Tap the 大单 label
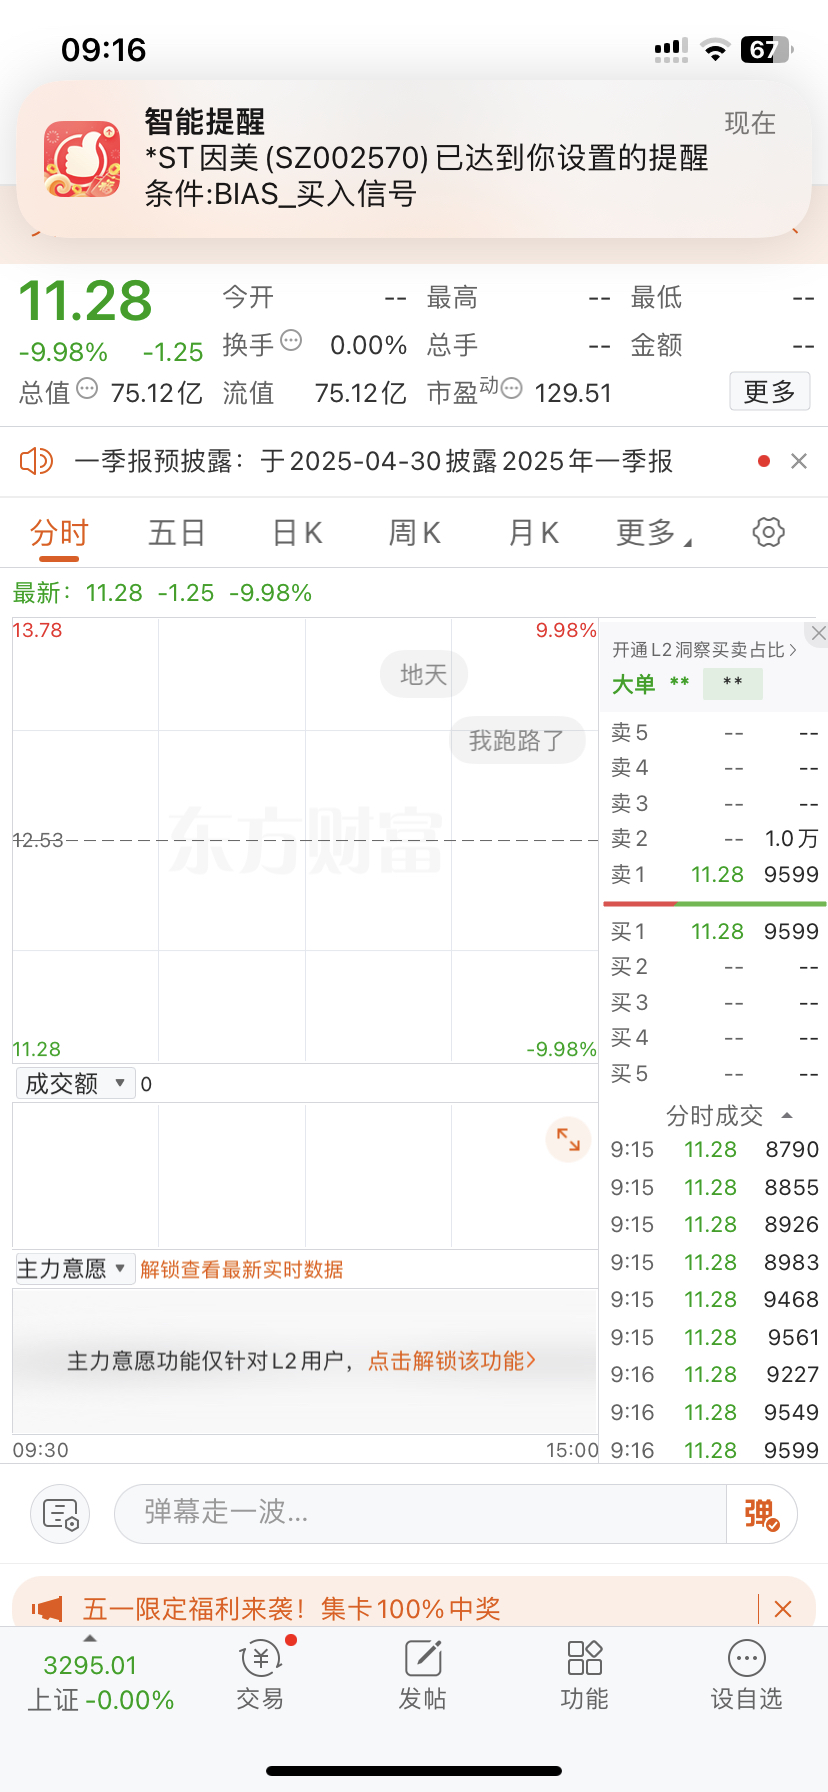Image resolution: width=828 pixels, height=1792 pixels. 634,684
